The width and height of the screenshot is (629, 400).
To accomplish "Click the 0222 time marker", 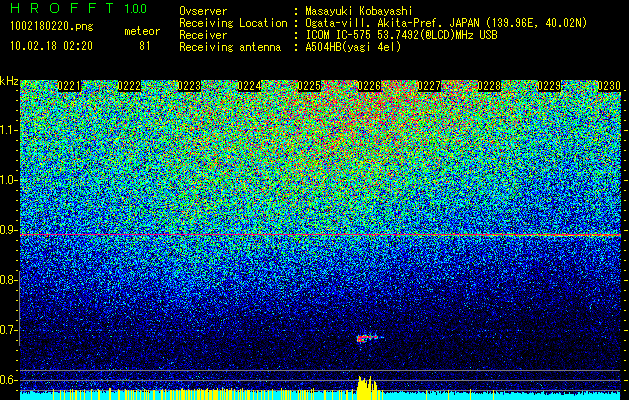I will click(x=129, y=86).
